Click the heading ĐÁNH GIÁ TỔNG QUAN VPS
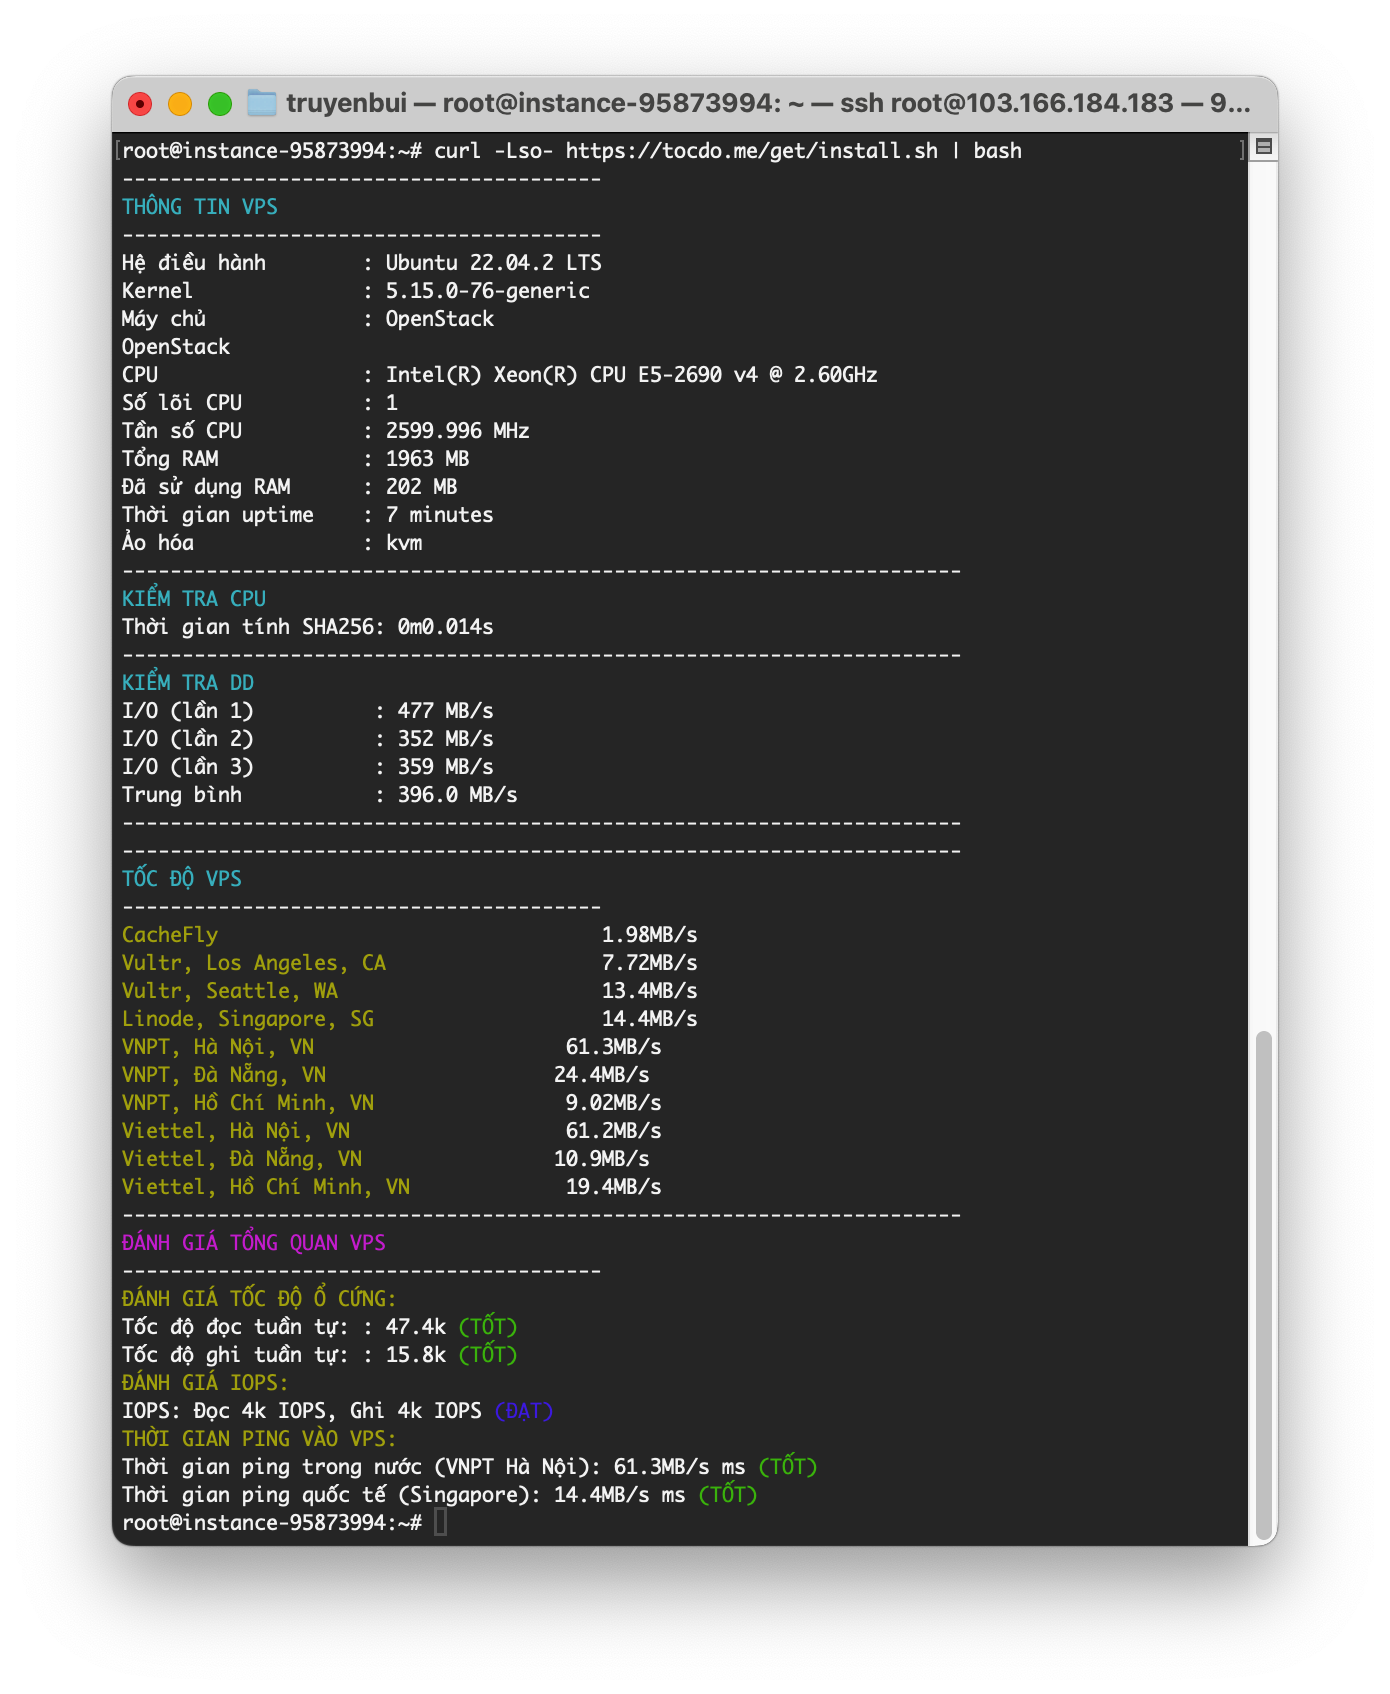 point(254,1242)
